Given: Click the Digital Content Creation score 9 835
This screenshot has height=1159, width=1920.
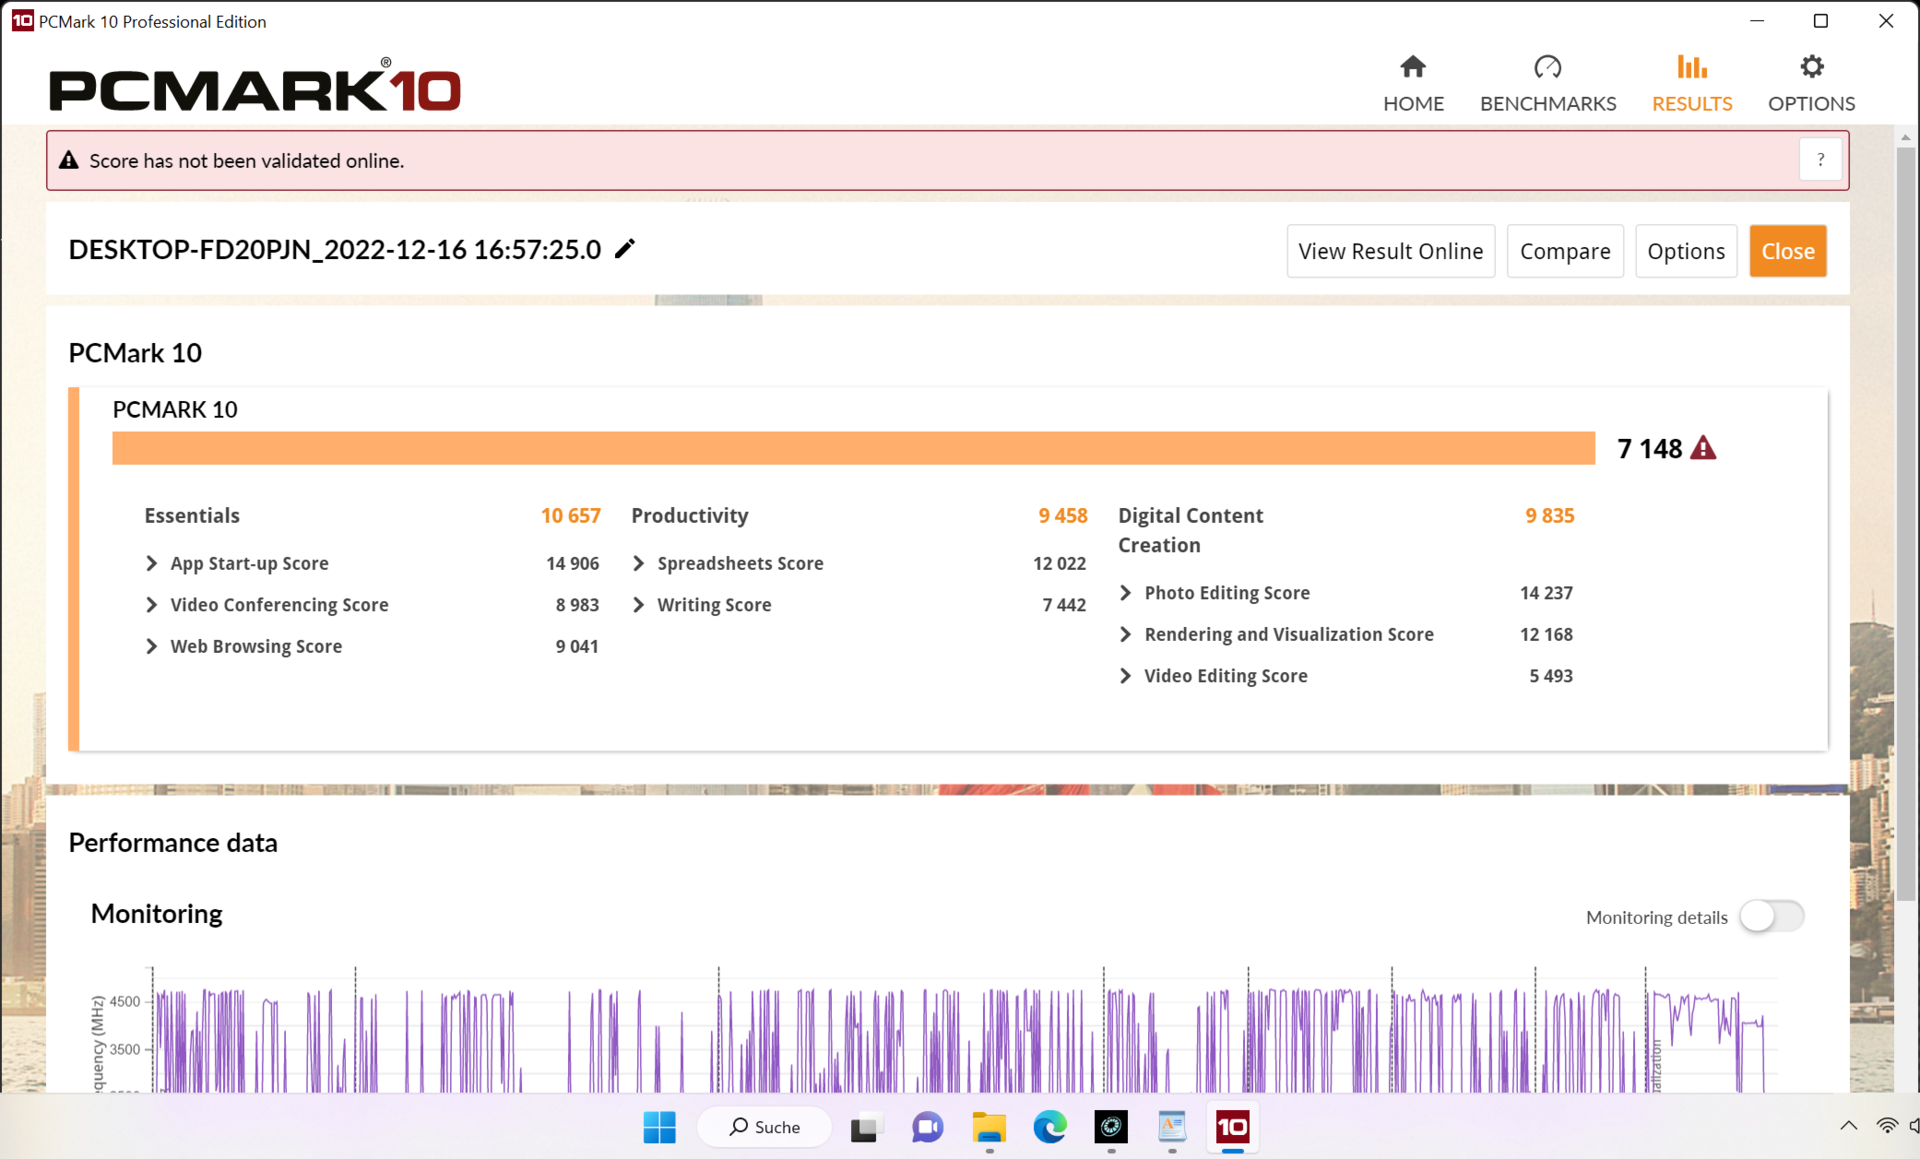Looking at the screenshot, I should (x=1549, y=516).
